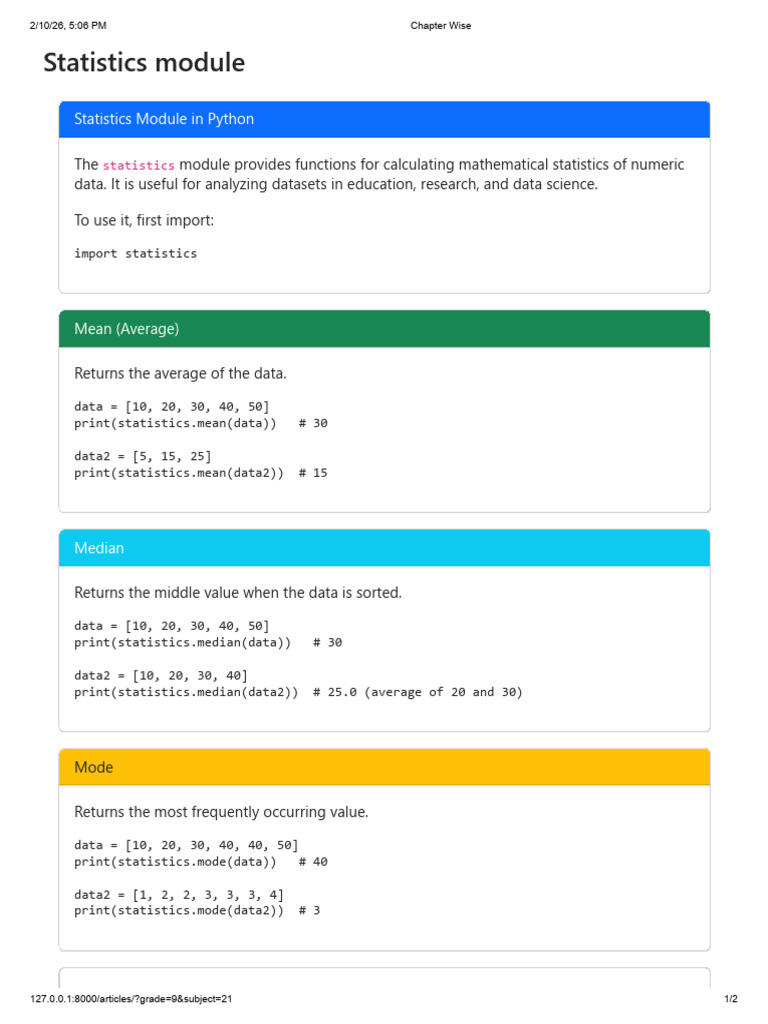This screenshot has height=1024, width=768.
Task: Click the green Mean (Average) card header
Action: coord(384,329)
